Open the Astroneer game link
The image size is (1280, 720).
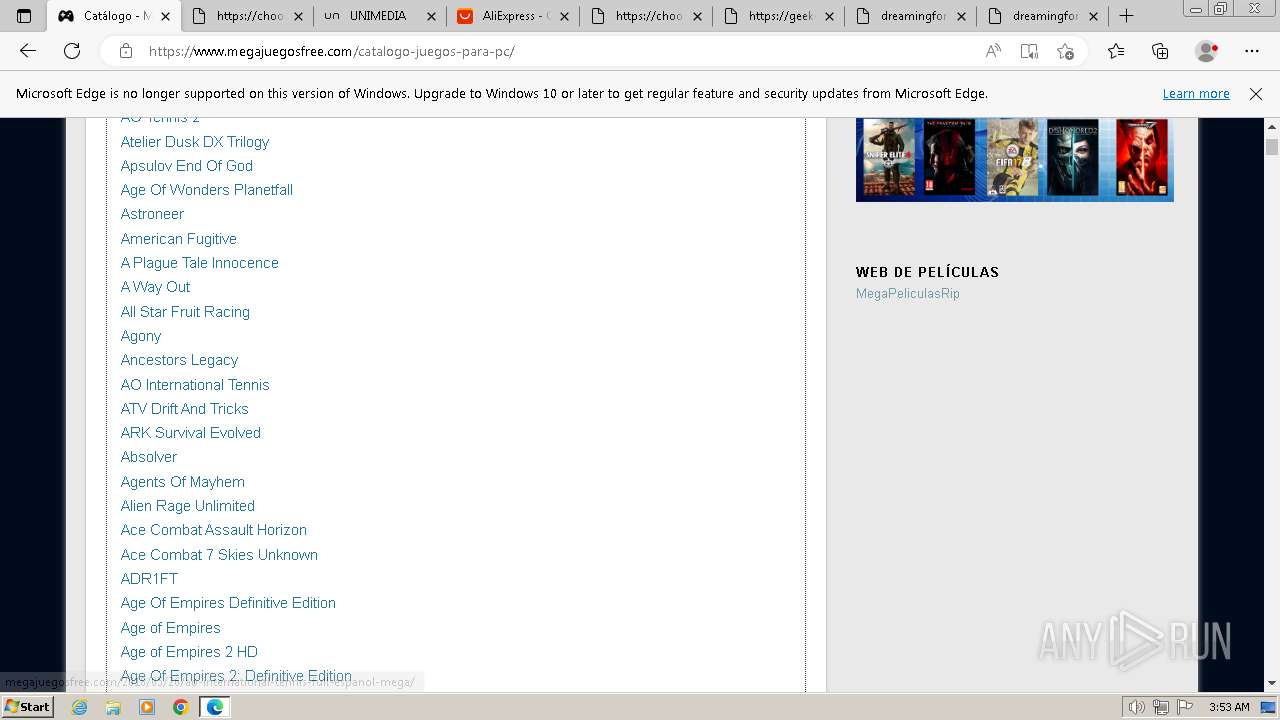tap(152, 214)
